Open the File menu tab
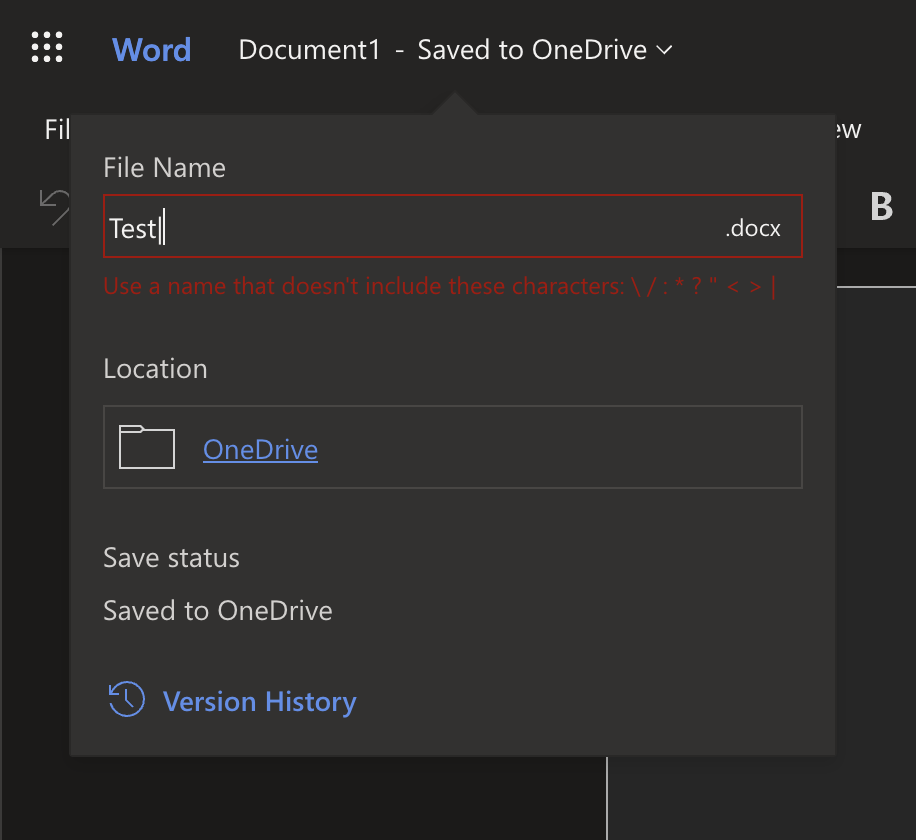The width and height of the screenshot is (916, 840). tap(57, 129)
